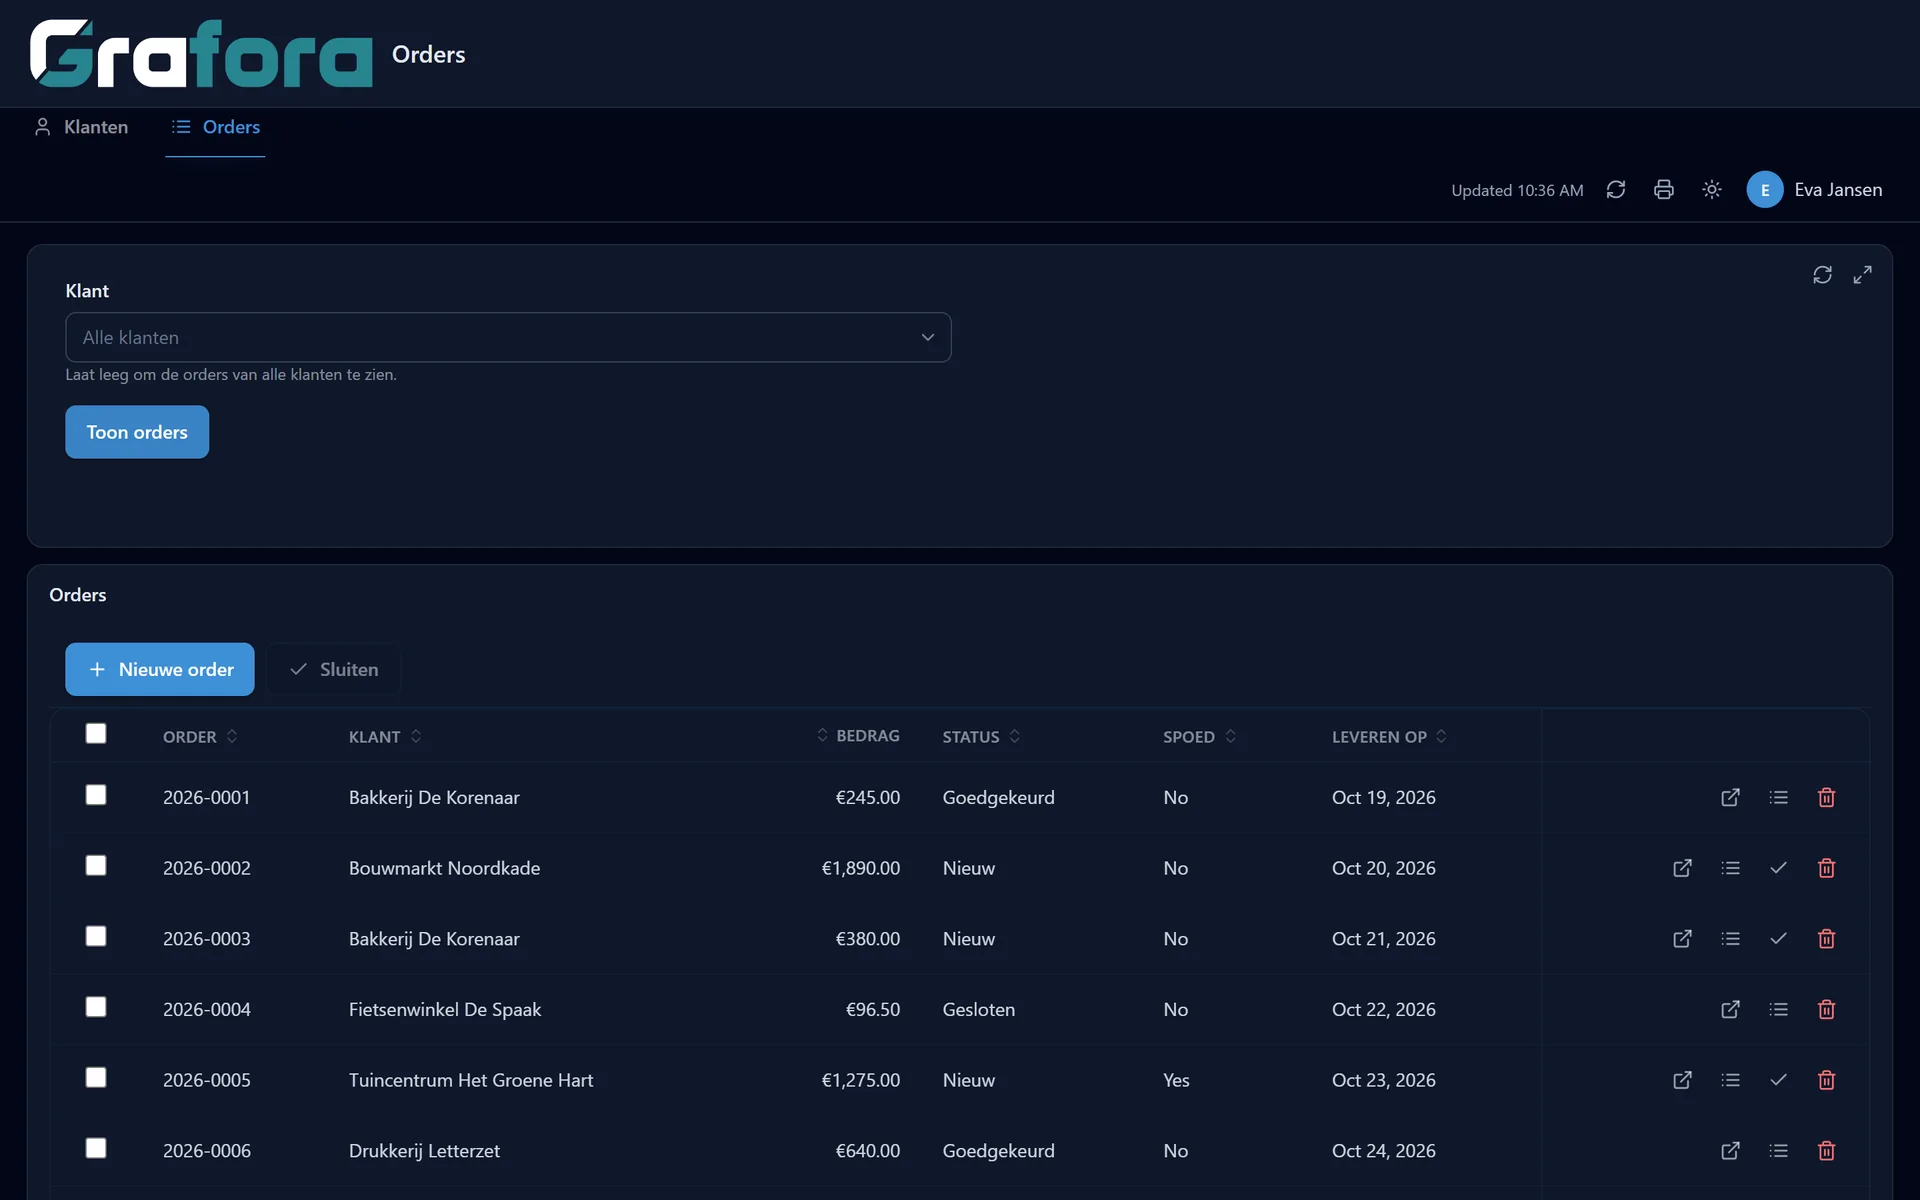1920x1200 pixels.
Task: Sort the table by LEVEREN OP column
Action: (1389, 736)
